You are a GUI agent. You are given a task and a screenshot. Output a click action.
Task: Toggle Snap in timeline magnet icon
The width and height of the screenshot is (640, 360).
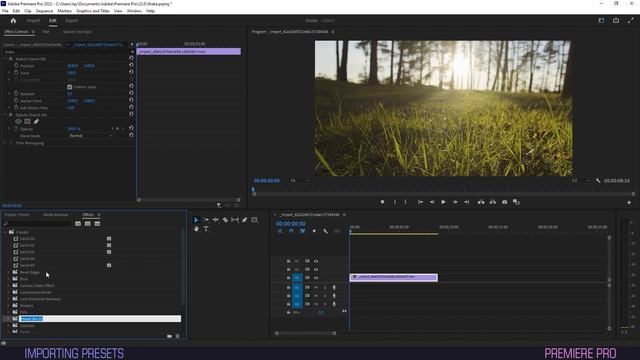point(291,231)
